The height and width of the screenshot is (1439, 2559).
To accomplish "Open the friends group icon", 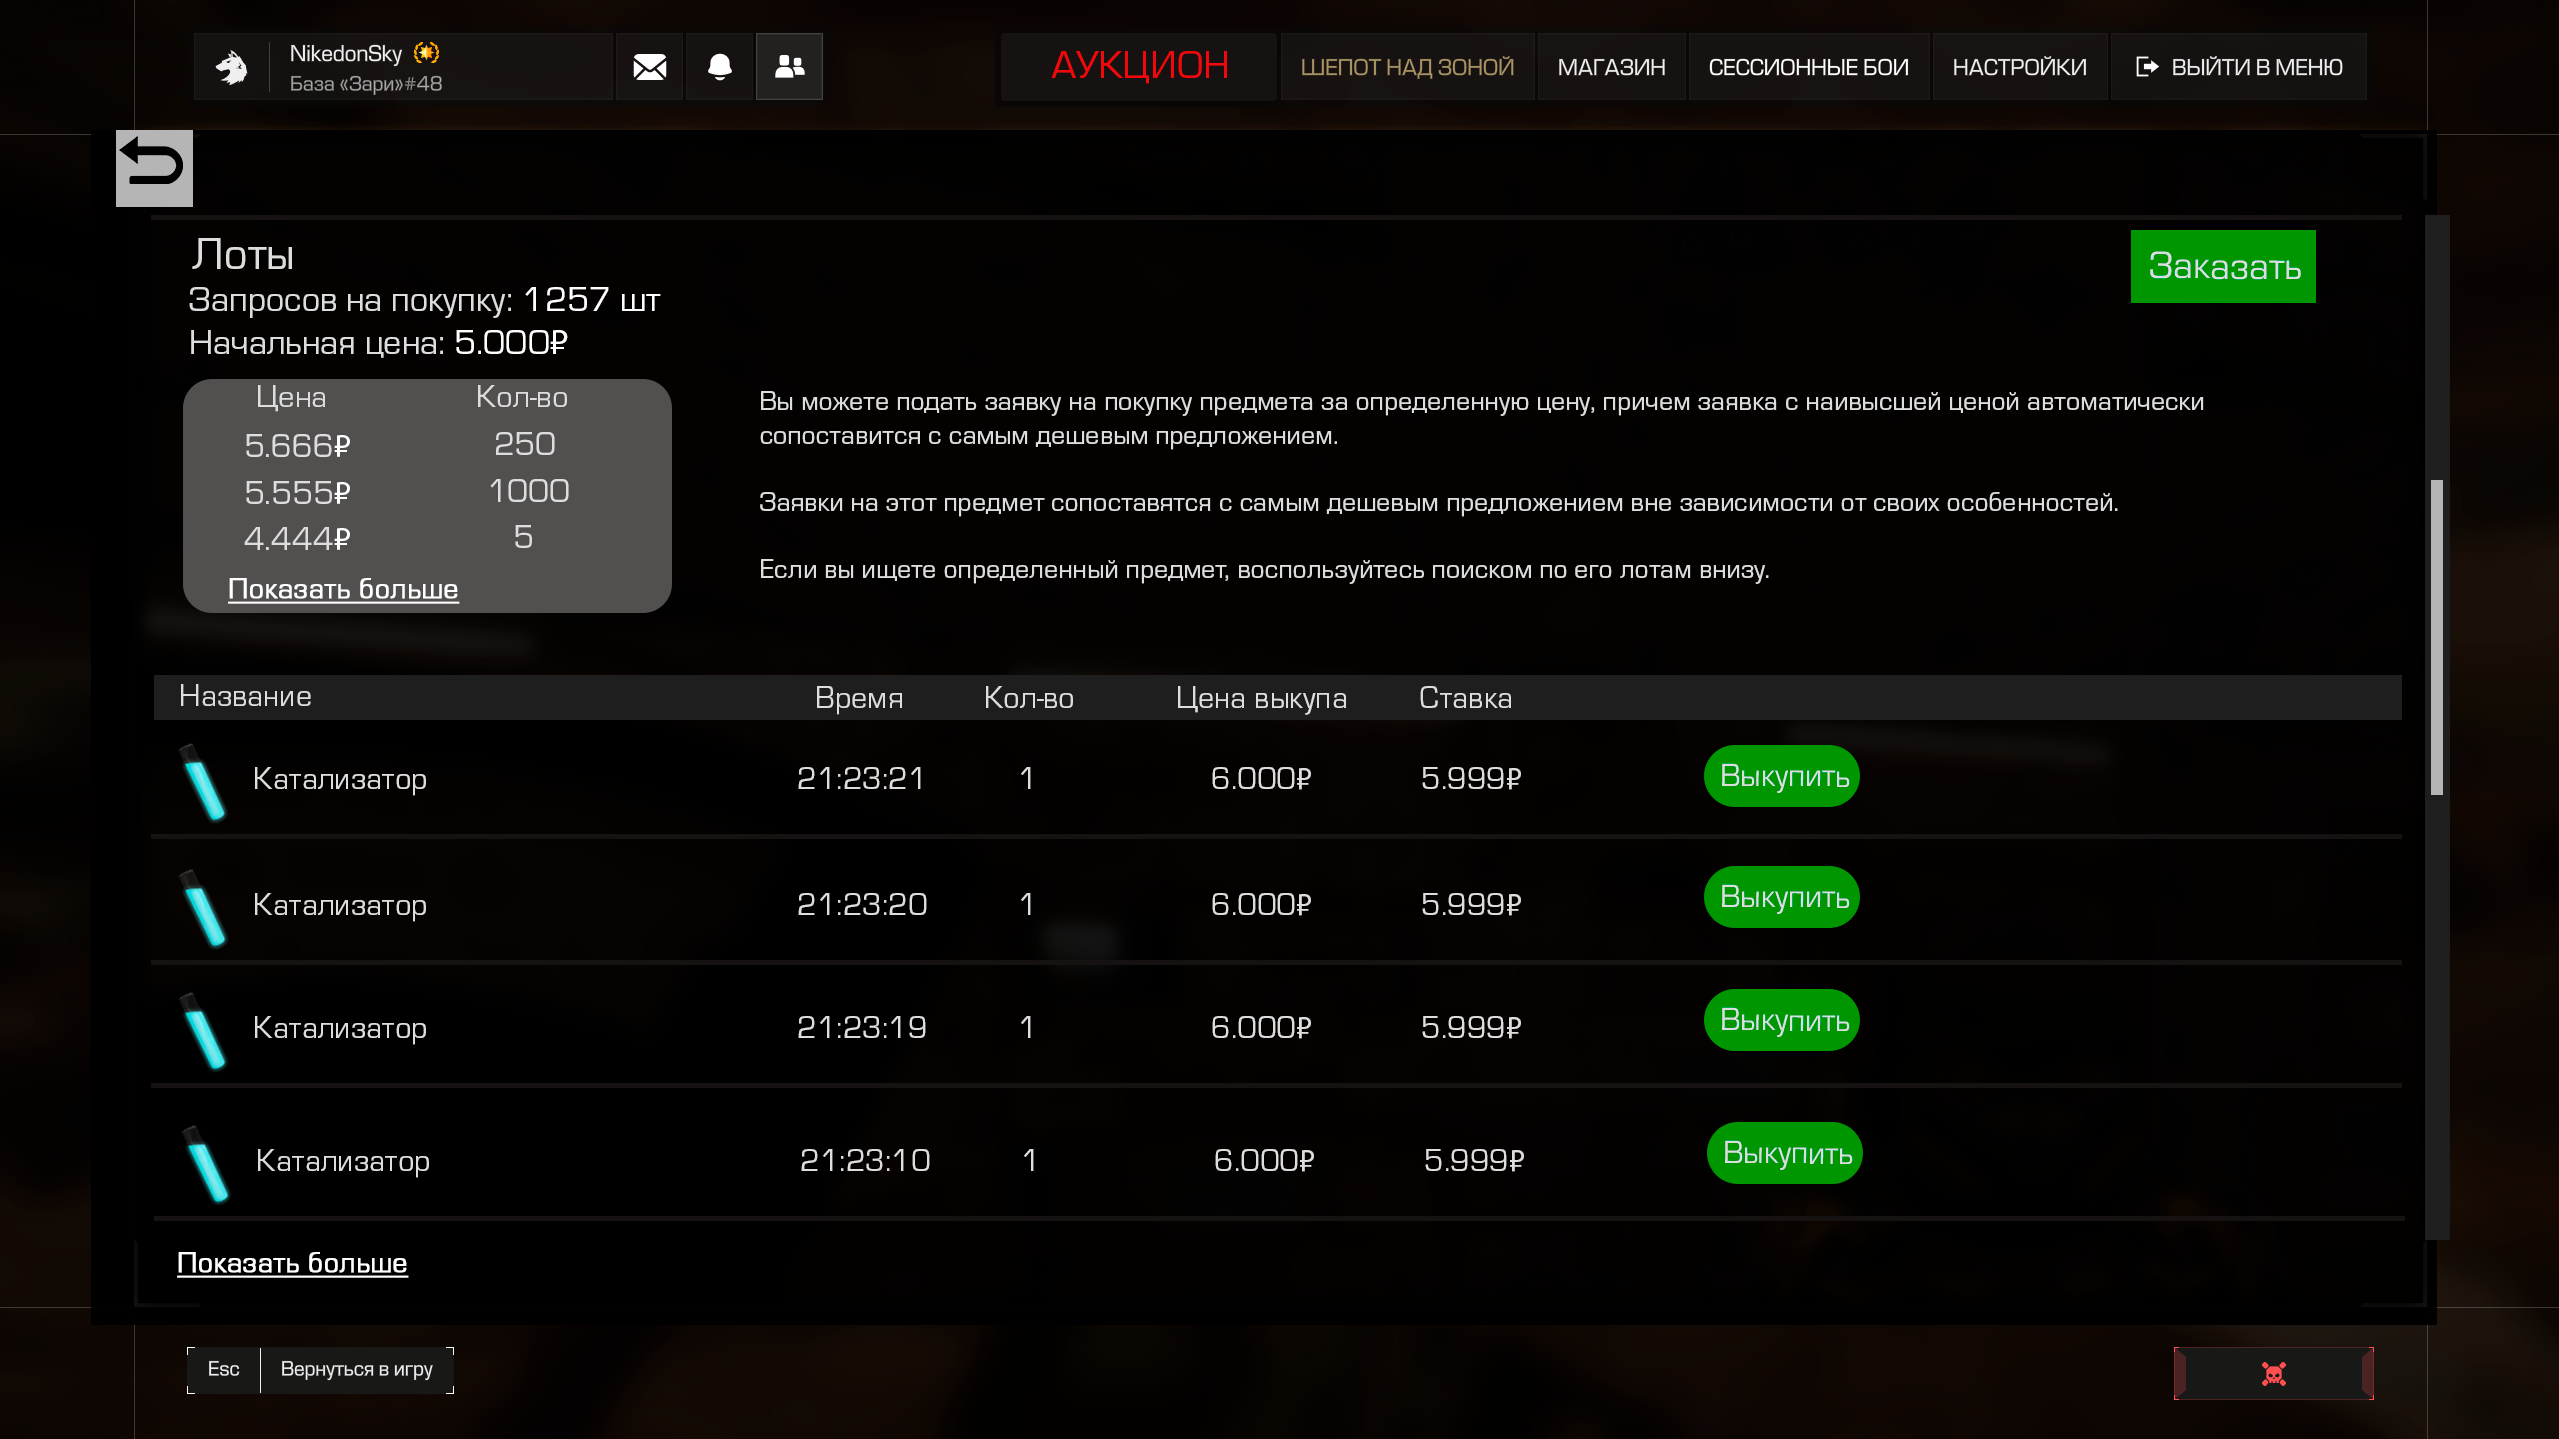I will pos(789,67).
